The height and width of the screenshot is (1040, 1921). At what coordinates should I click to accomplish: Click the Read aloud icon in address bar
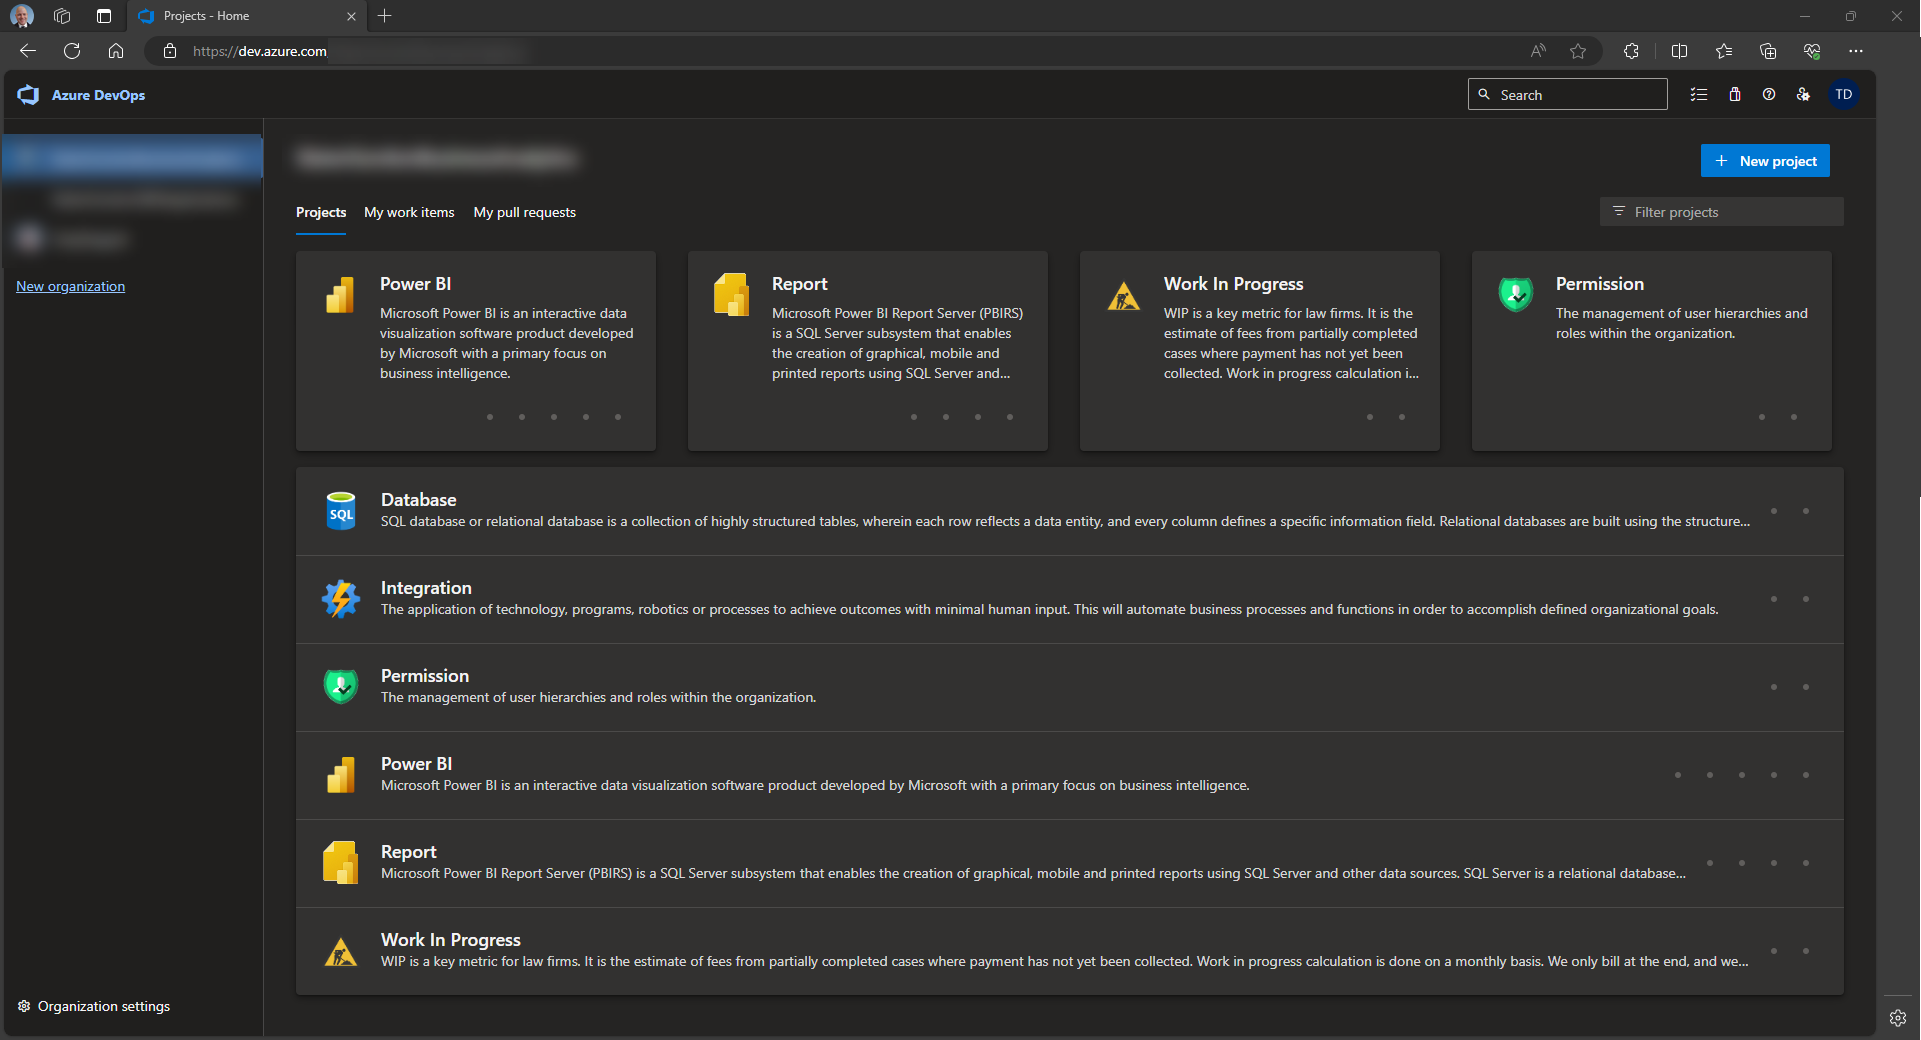1538,51
